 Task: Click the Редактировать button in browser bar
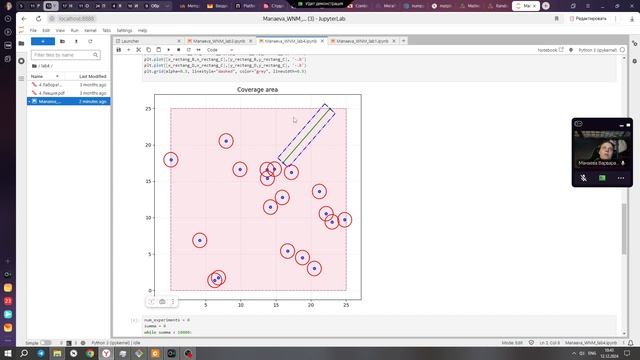[x=588, y=19]
